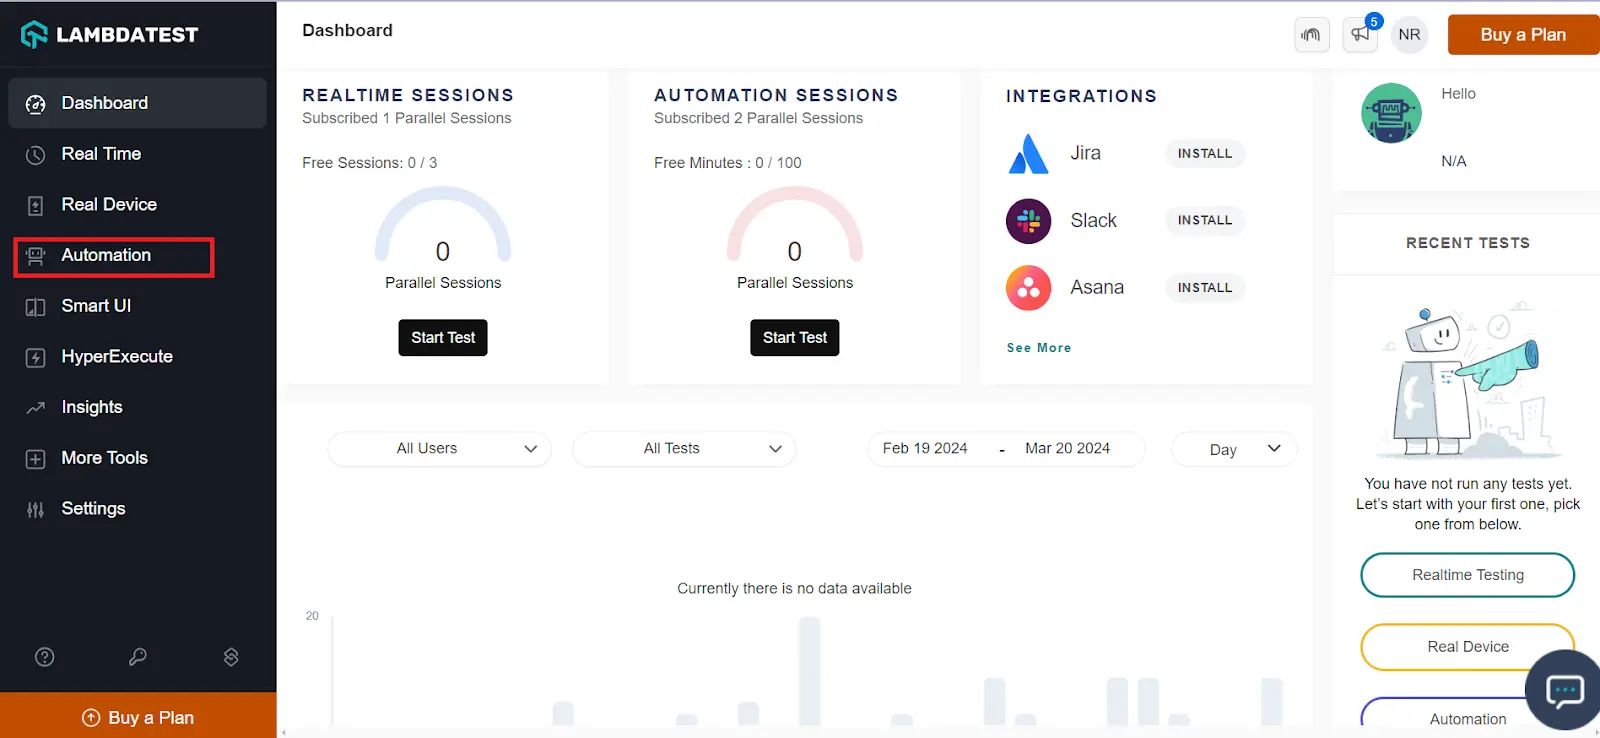Click the Dashboard gauge icon
This screenshot has height=738, width=1600.
[x=36, y=104]
